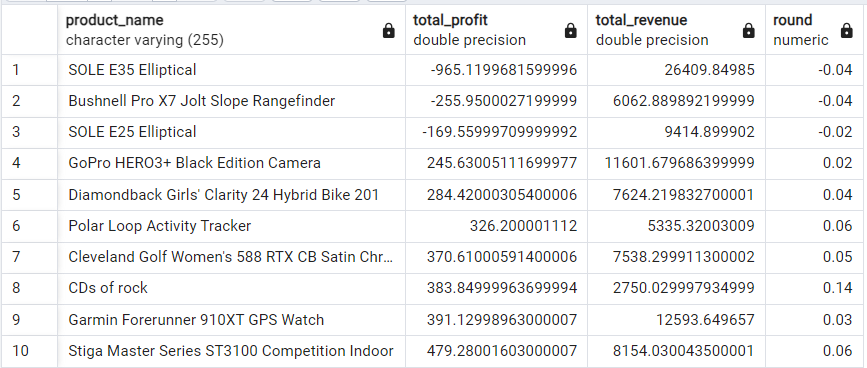
Task: Select row number 10
Action: (x=29, y=351)
